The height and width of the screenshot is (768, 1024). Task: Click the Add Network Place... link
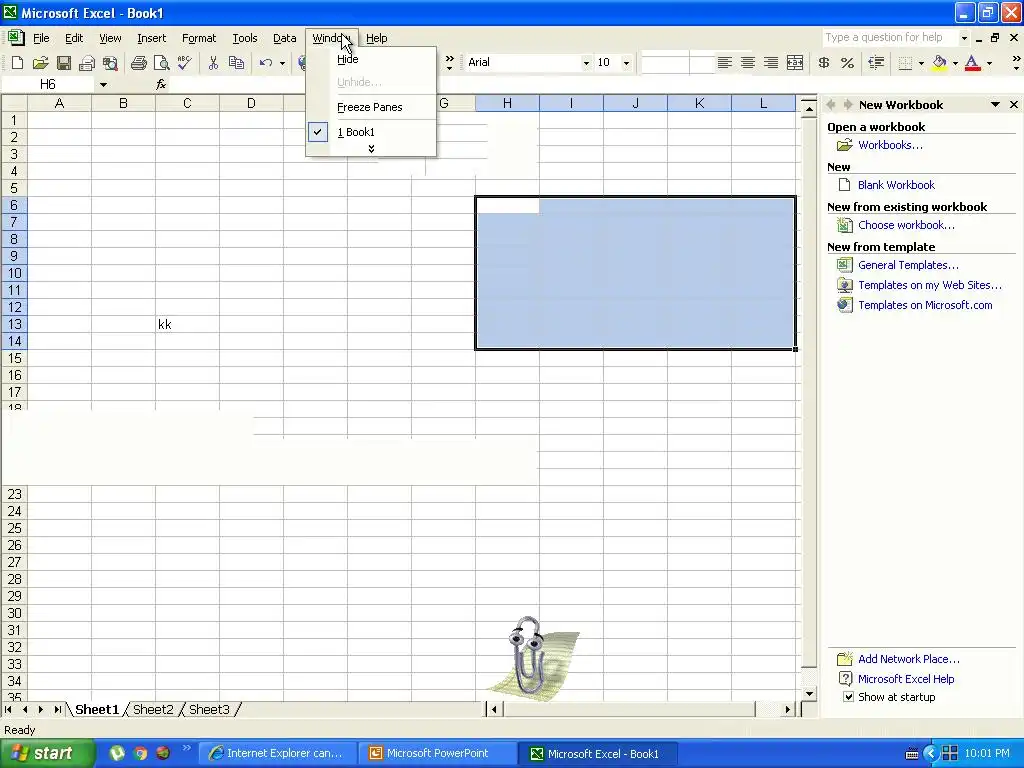point(908,659)
